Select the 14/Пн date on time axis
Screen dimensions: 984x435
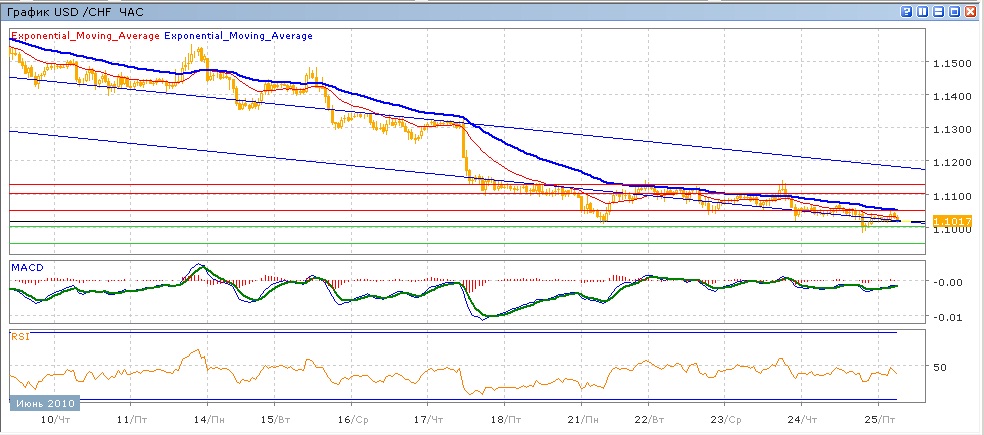click(x=207, y=421)
